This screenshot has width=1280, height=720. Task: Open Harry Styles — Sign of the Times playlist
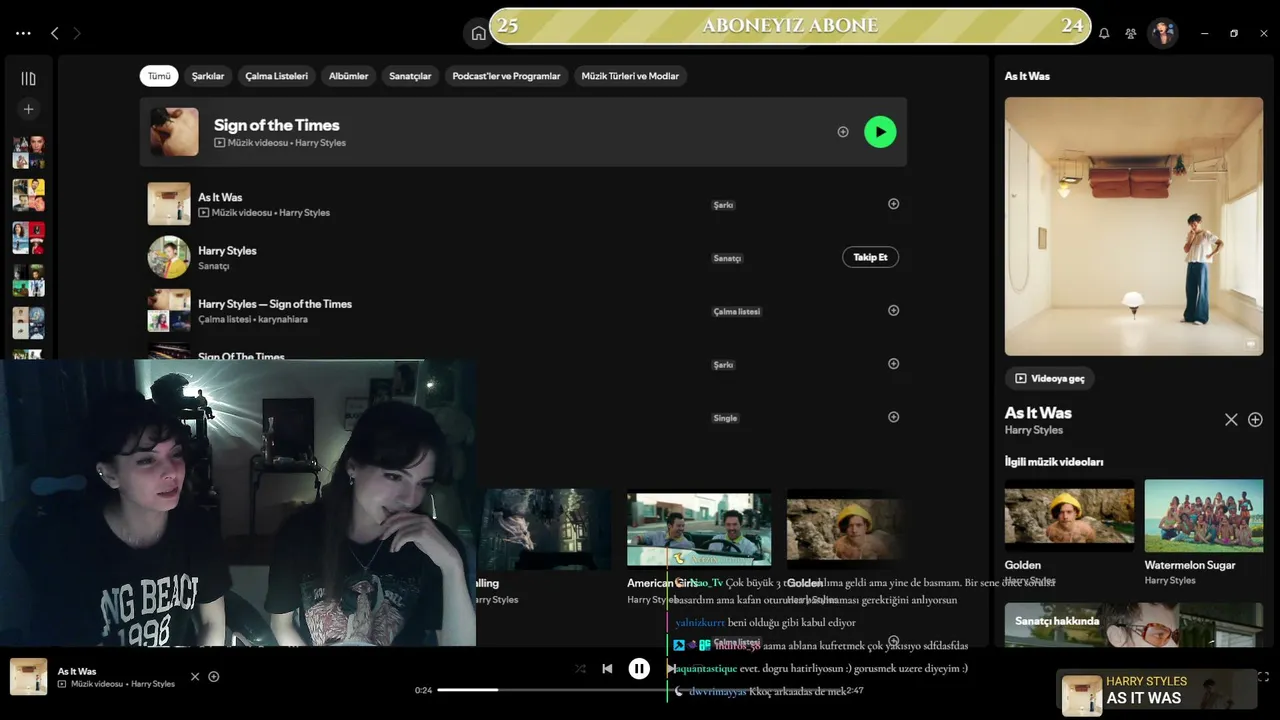click(275, 304)
